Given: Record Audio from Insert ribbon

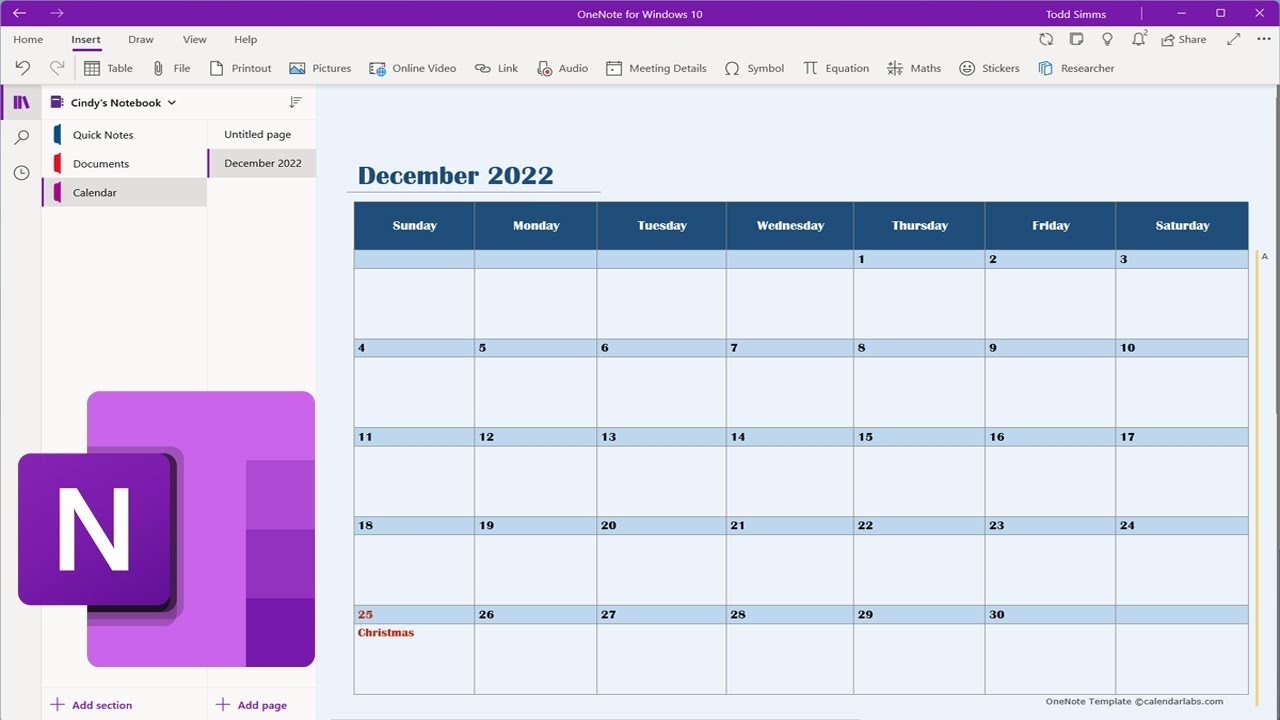Looking at the screenshot, I should coord(562,68).
